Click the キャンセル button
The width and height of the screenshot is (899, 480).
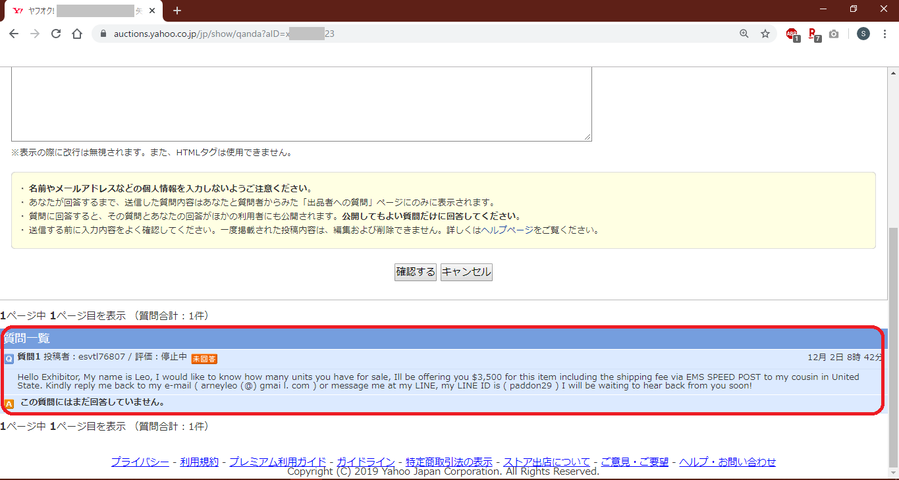[x=466, y=272]
